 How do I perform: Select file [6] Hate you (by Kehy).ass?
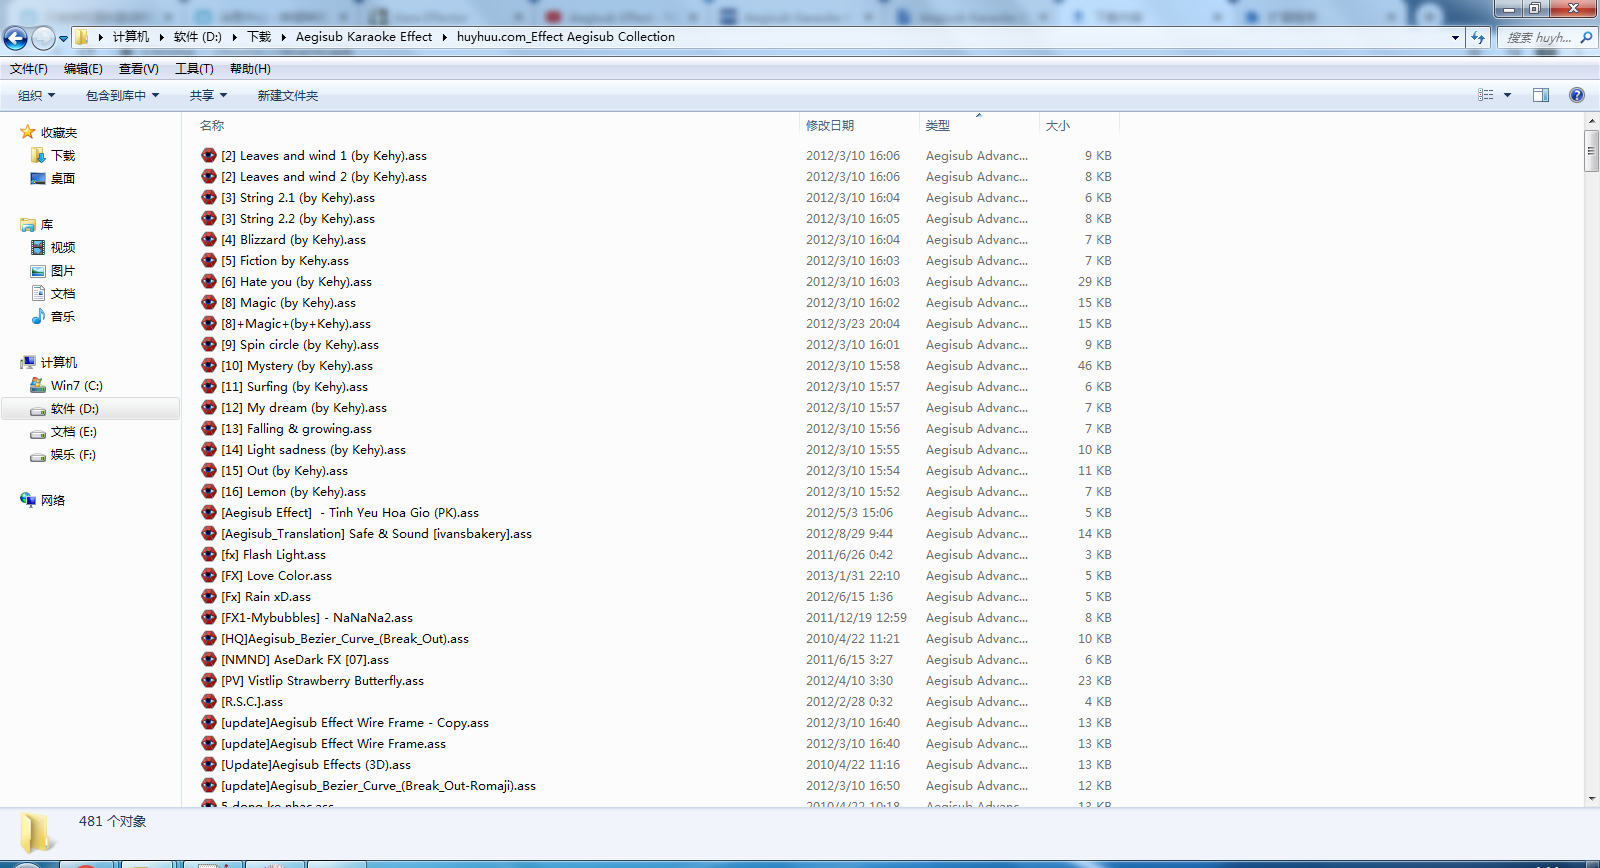point(297,282)
